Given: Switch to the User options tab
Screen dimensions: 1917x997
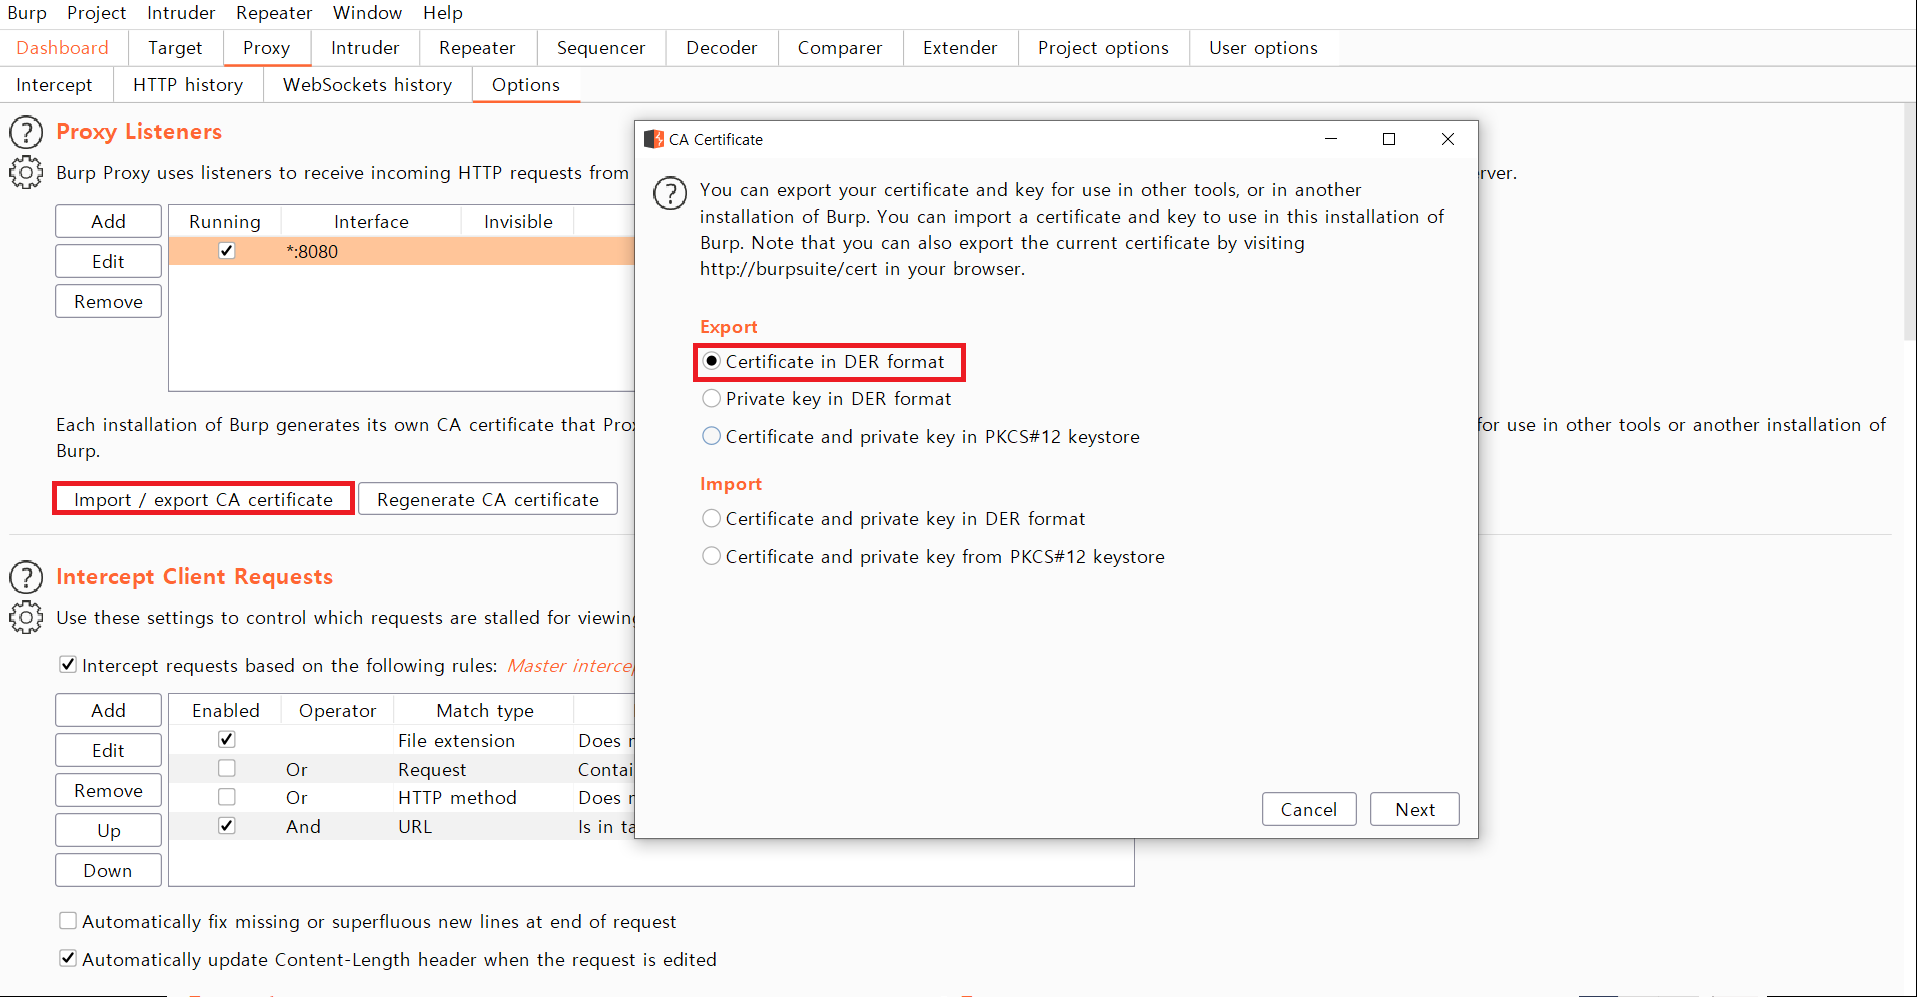Looking at the screenshot, I should [1264, 48].
